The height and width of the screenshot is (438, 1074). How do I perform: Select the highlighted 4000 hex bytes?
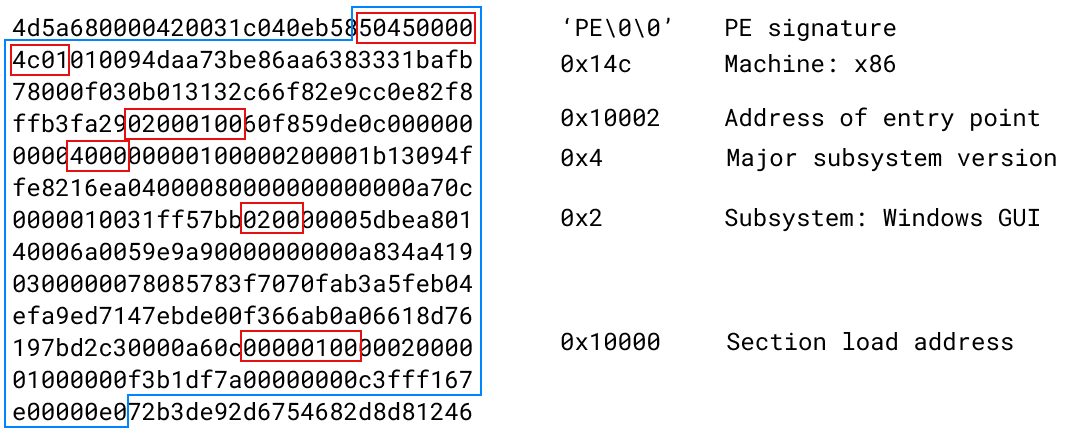tap(97, 157)
